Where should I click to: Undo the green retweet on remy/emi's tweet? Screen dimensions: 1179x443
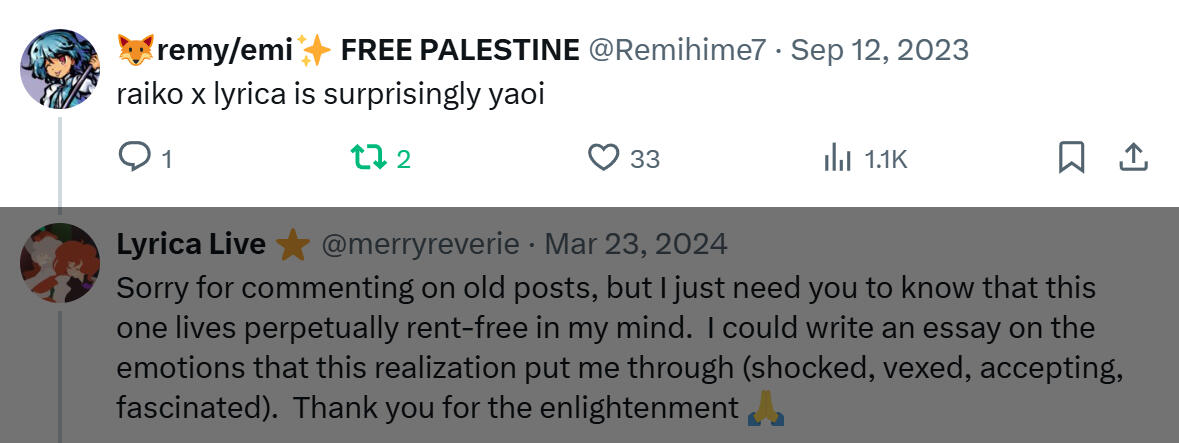pyautogui.click(x=365, y=158)
